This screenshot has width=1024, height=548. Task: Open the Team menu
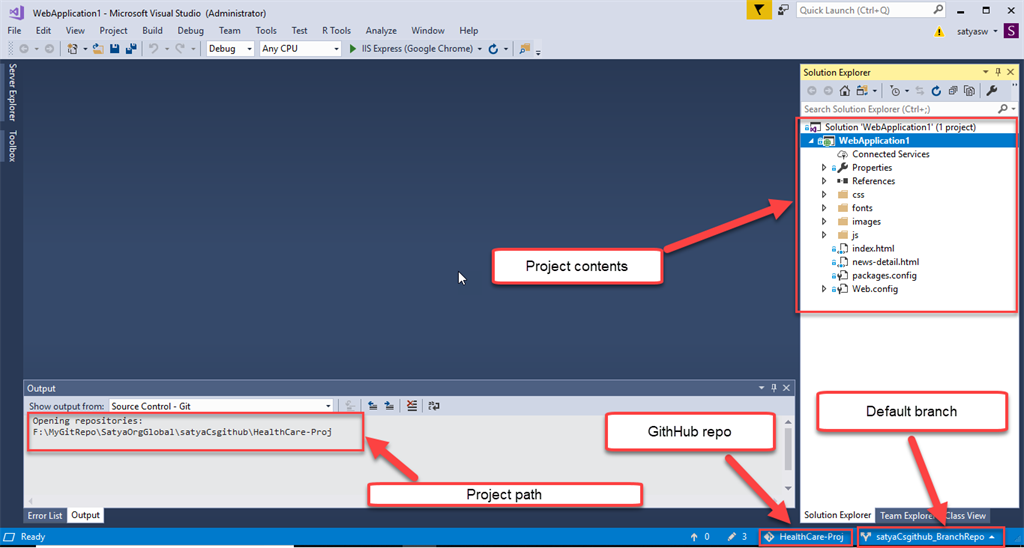coord(230,31)
